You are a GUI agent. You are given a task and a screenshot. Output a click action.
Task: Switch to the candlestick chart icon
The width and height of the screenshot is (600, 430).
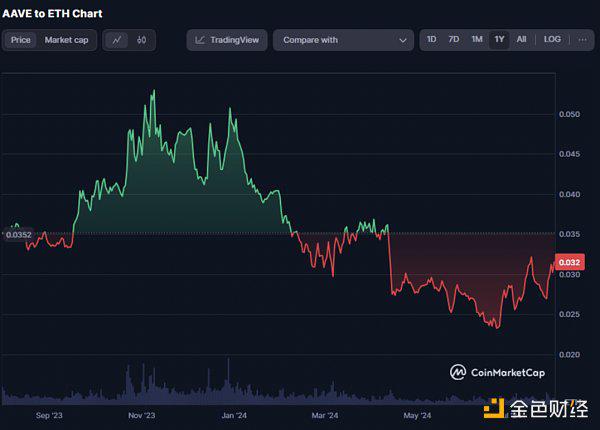(141, 40)
